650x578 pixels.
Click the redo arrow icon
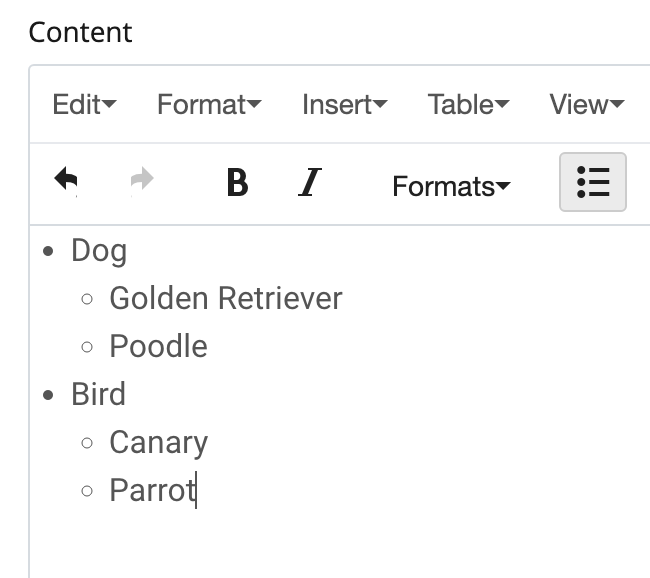point(143,182)
